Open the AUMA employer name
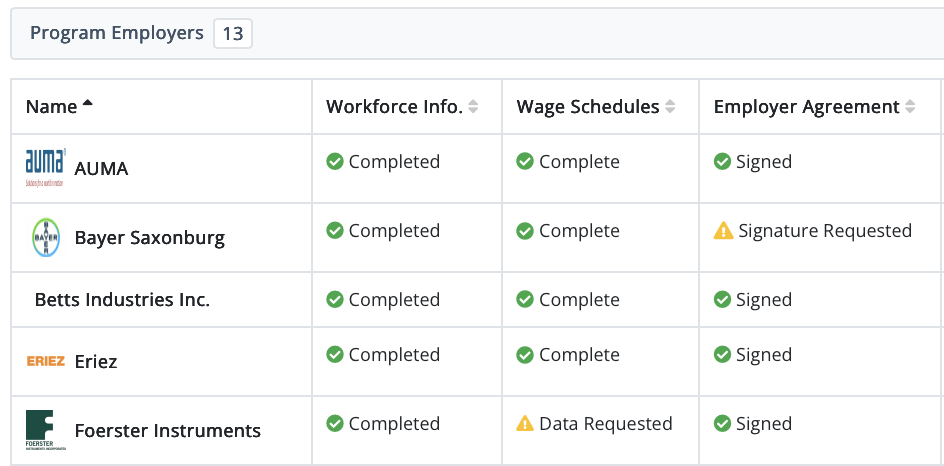Viewport: 944px width, 466px height. (x=101, y=169)
